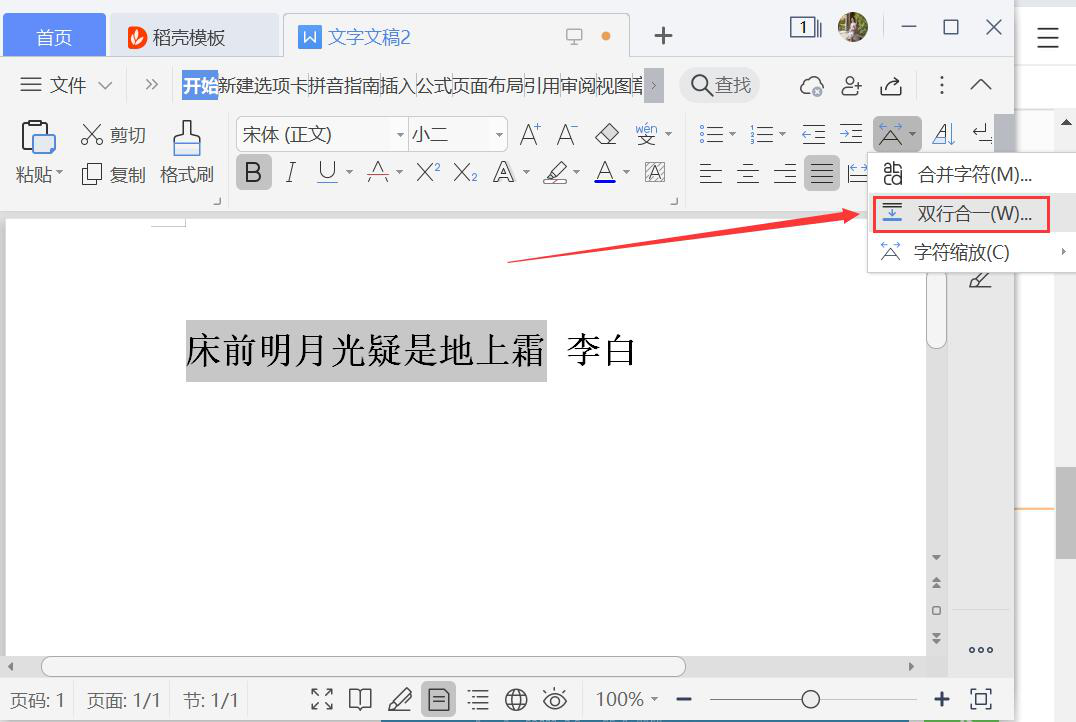Decrease font size with A- icon

click(x=567, y=134)
